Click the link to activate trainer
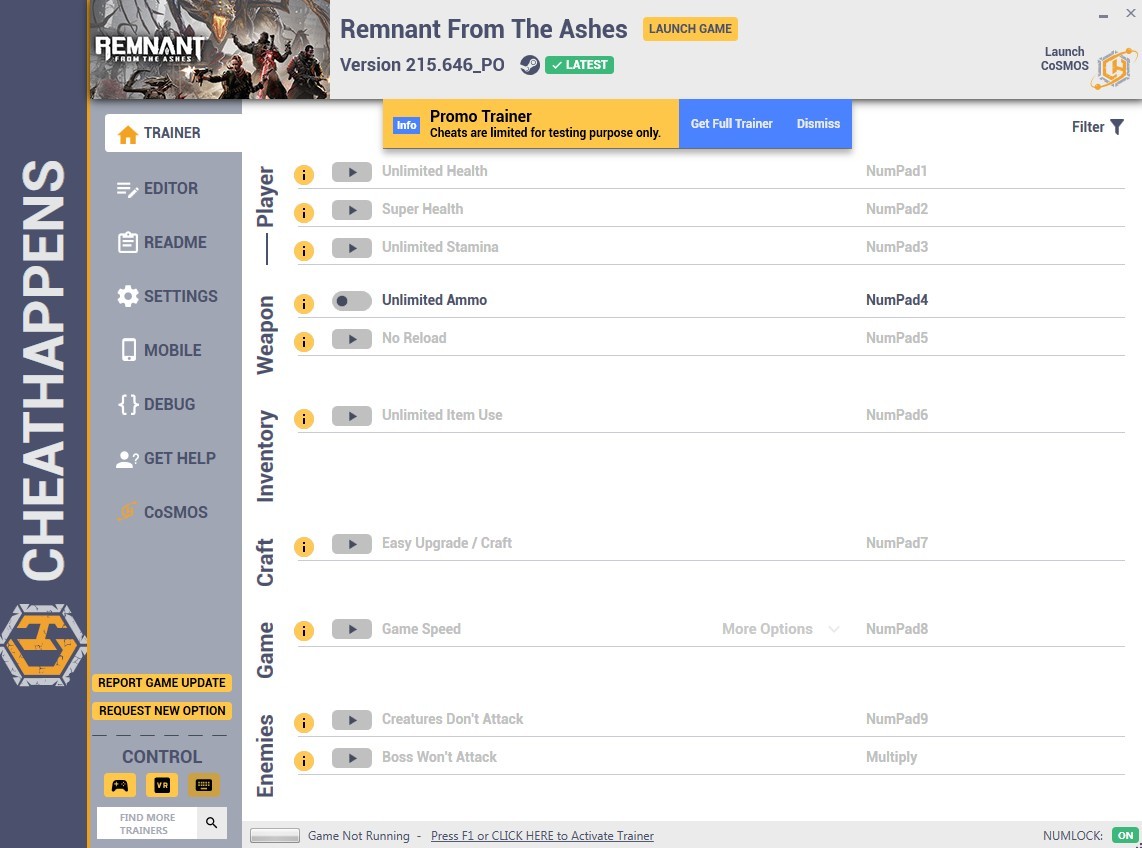The height and width of the screenshot is (848, 1142). point(542,836)
